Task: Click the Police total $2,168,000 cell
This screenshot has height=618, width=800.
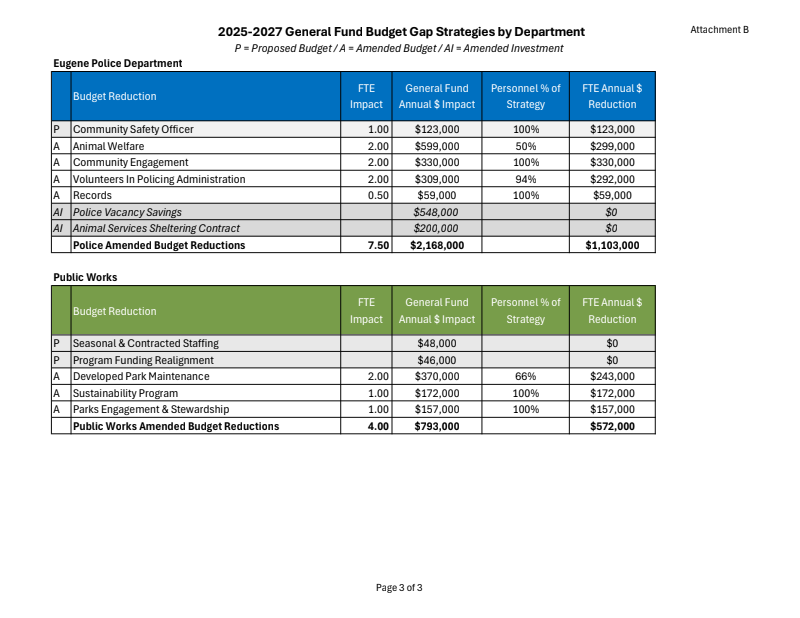Action: point(436,245)
